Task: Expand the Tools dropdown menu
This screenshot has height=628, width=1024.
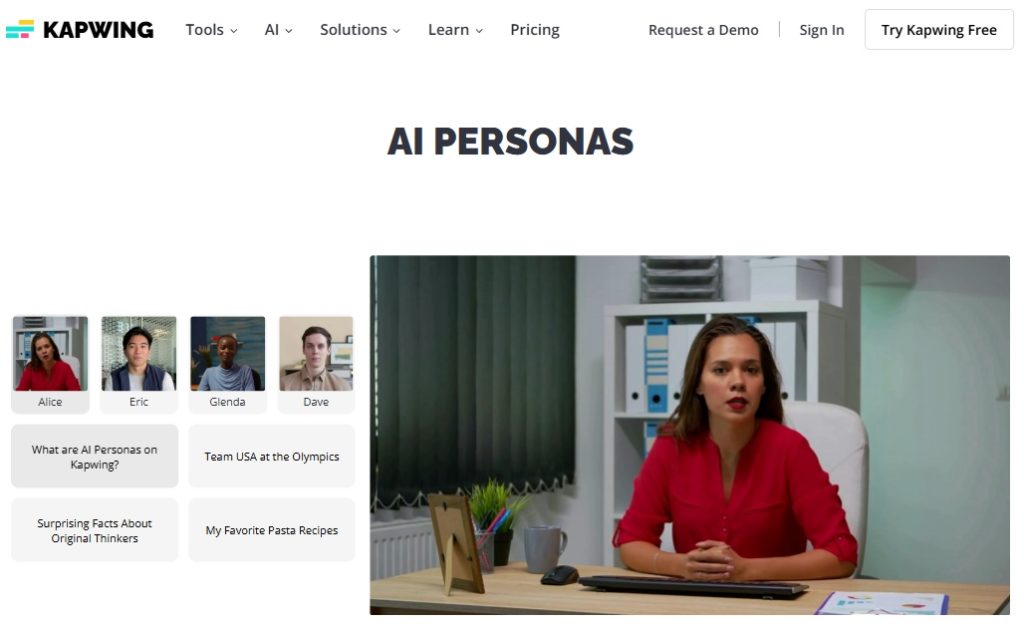Action: pyautogui.click(x=211, y=30)
